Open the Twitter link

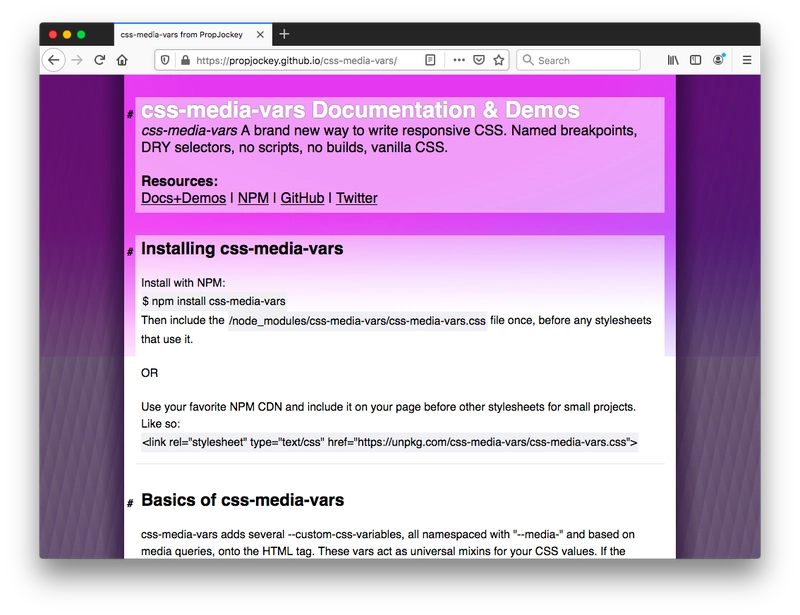[x=357, y=198]
